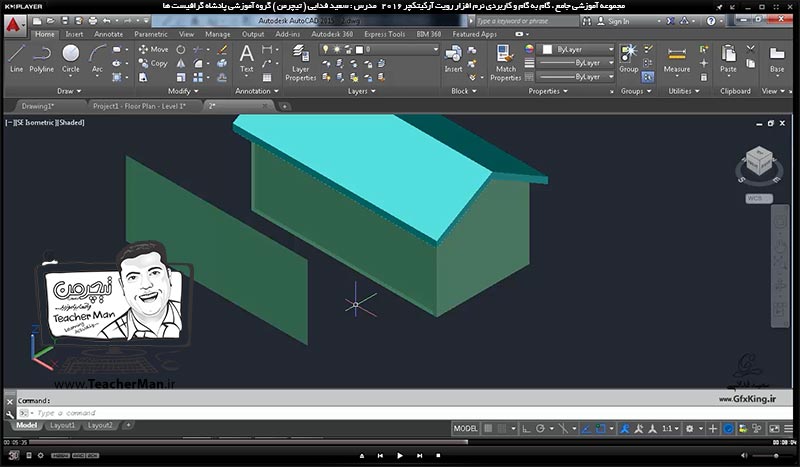Image resolution: width=800 pixels, height=467 pixels.
Task: Switch to the Annotate ribbon tab
Action: (x=108, y=34)
